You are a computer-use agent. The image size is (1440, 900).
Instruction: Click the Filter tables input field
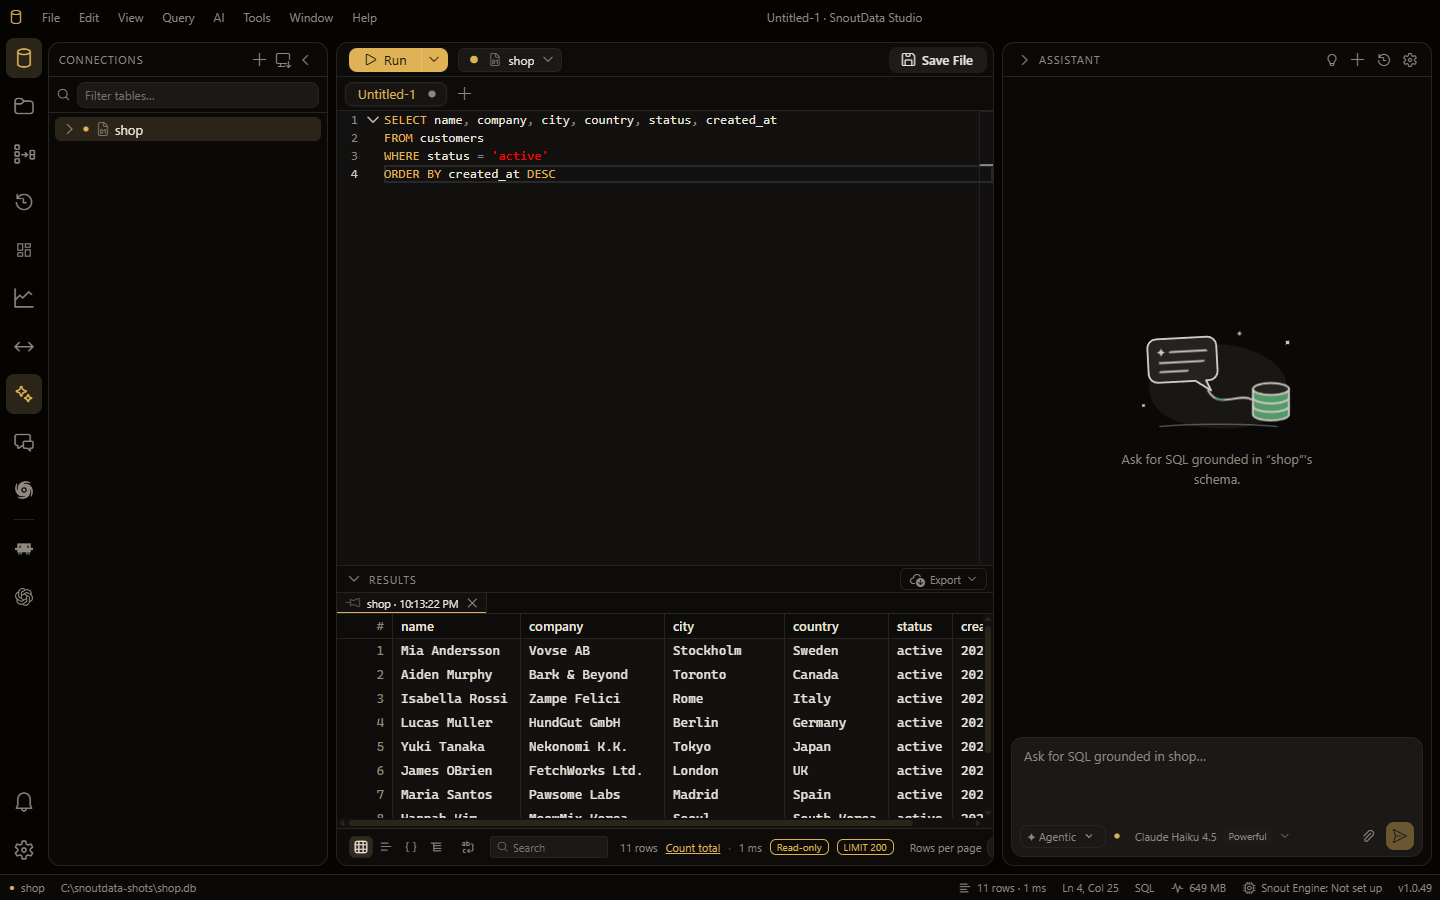pos(198,95)
